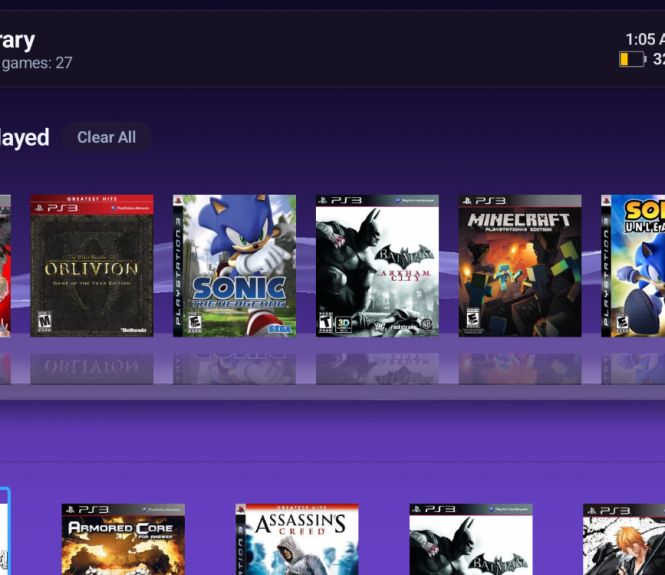Open Batman Arkham City in library grid

471,539
